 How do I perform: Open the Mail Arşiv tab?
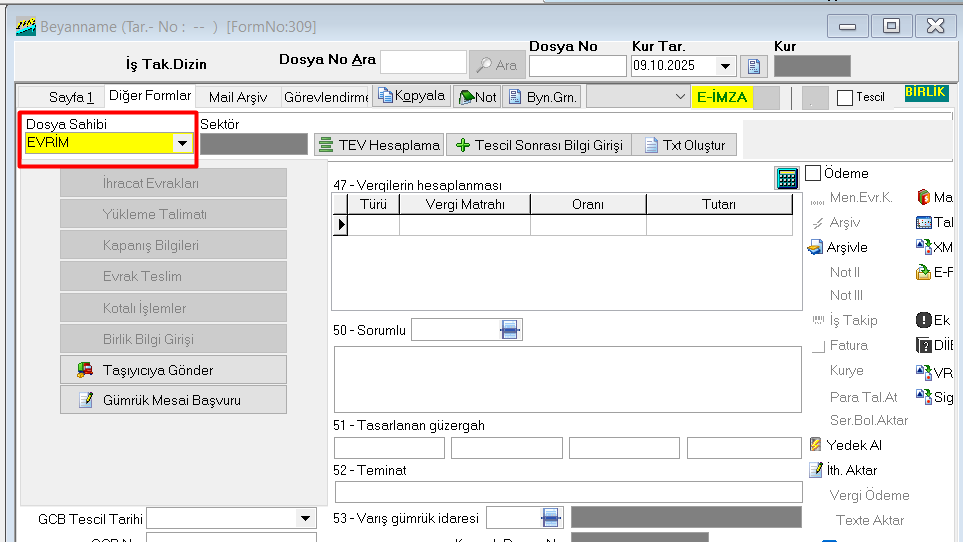(x=237, y=97)
